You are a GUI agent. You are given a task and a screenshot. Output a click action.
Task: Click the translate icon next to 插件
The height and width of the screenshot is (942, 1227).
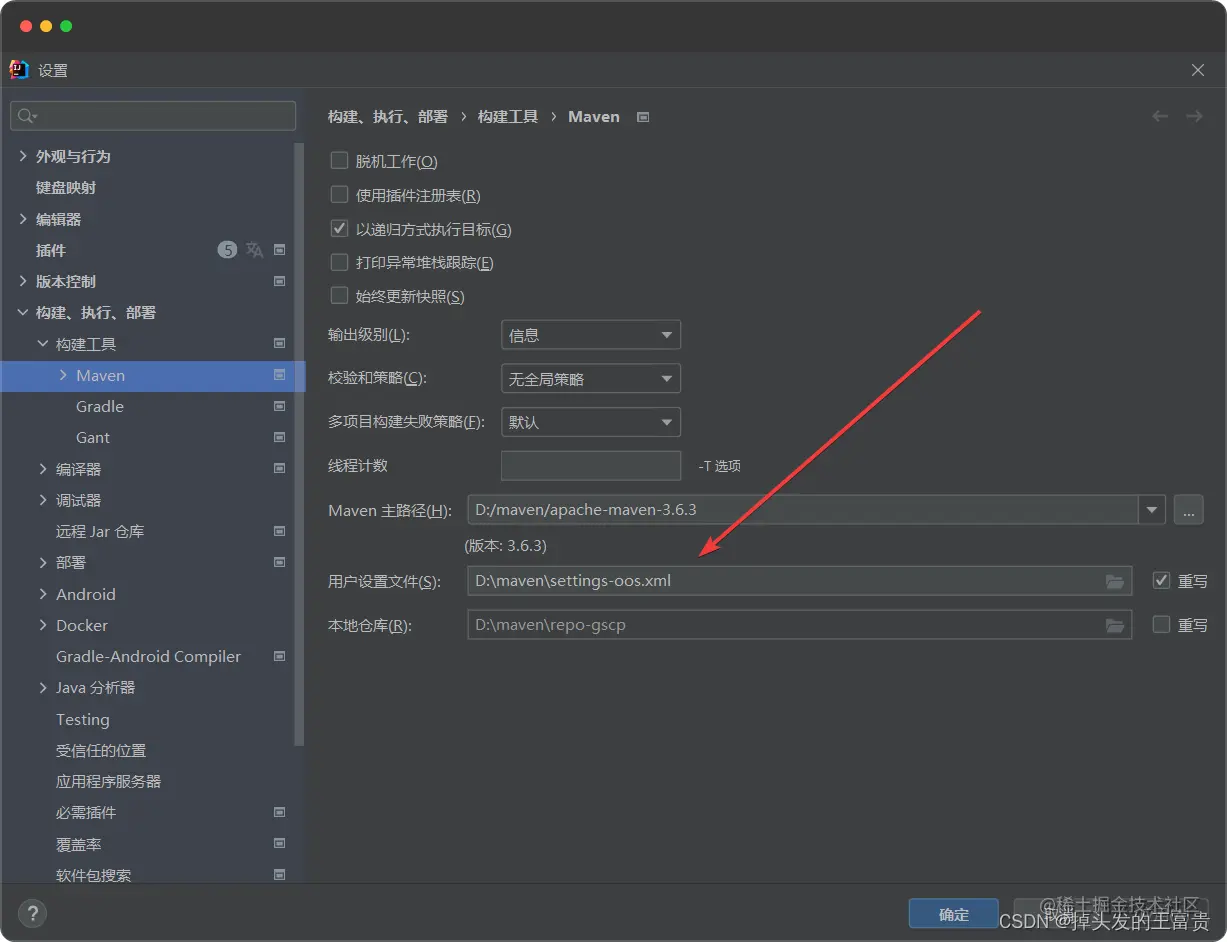(x=254, y=250)
